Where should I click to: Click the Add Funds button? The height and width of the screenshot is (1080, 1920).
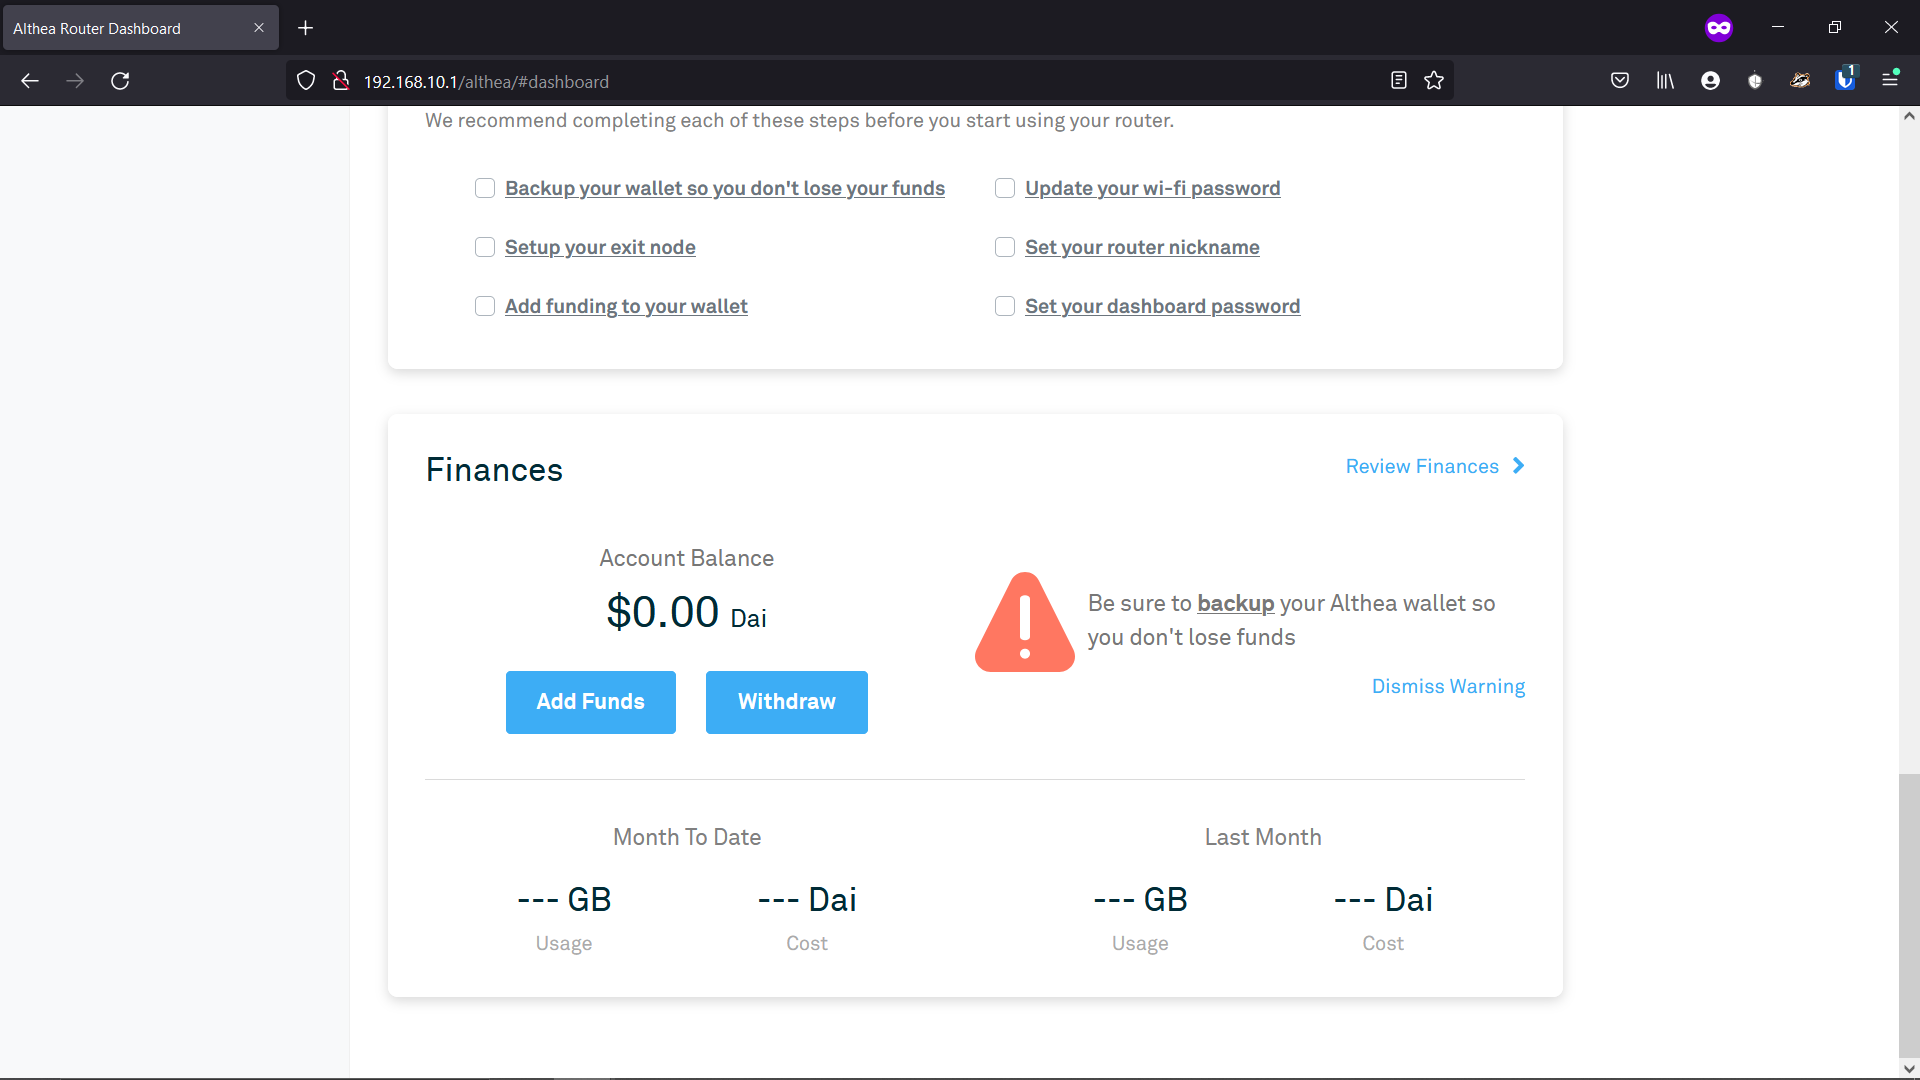click(x=591, y=702)
